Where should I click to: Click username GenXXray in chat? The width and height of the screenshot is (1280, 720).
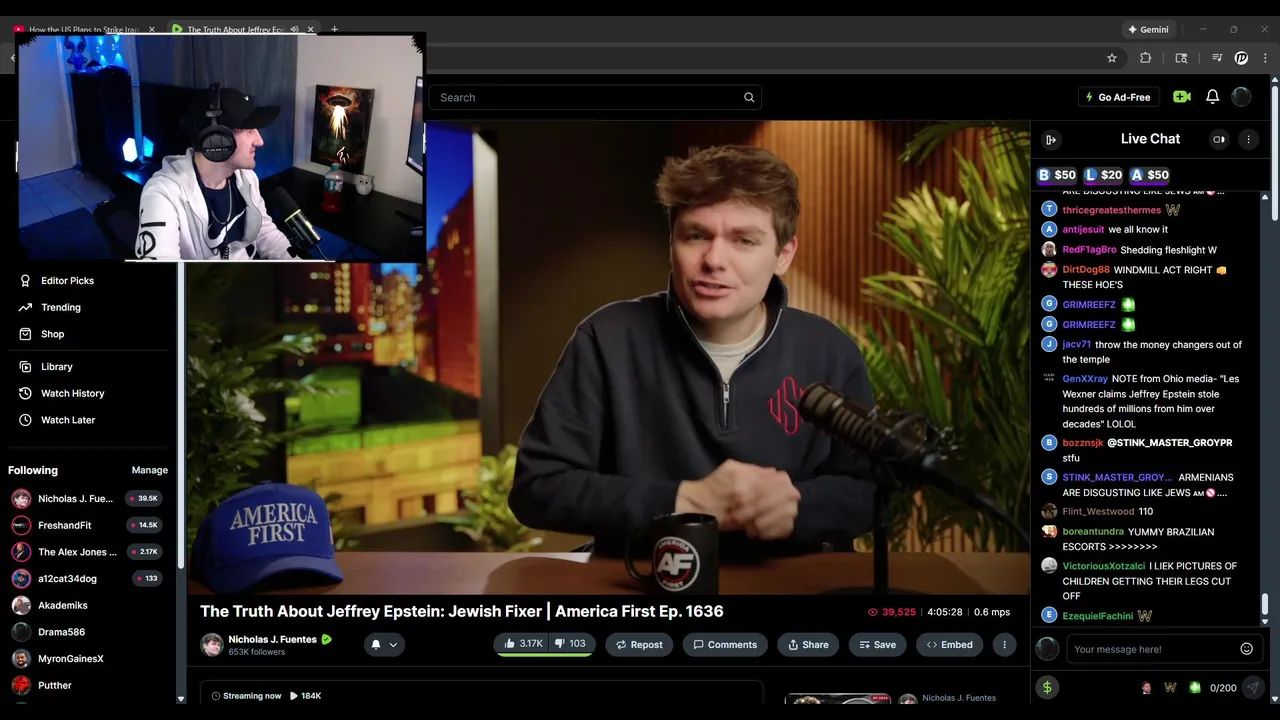1085,379
